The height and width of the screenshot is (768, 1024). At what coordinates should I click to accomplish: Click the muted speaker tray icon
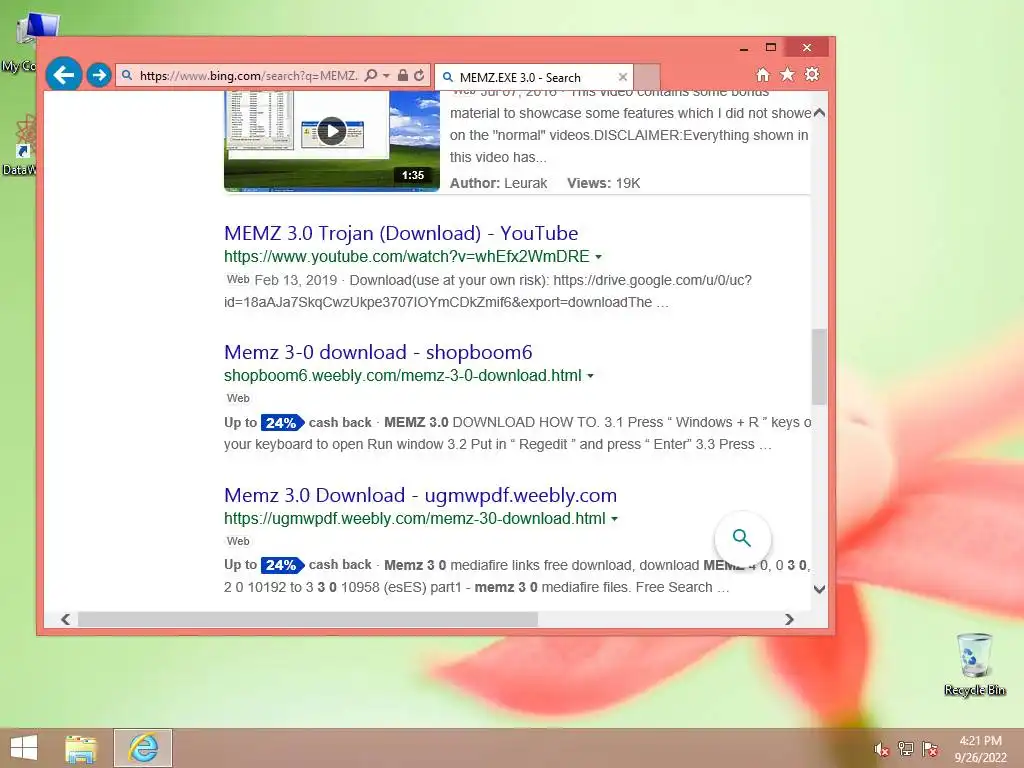click(x=882, y=749)
